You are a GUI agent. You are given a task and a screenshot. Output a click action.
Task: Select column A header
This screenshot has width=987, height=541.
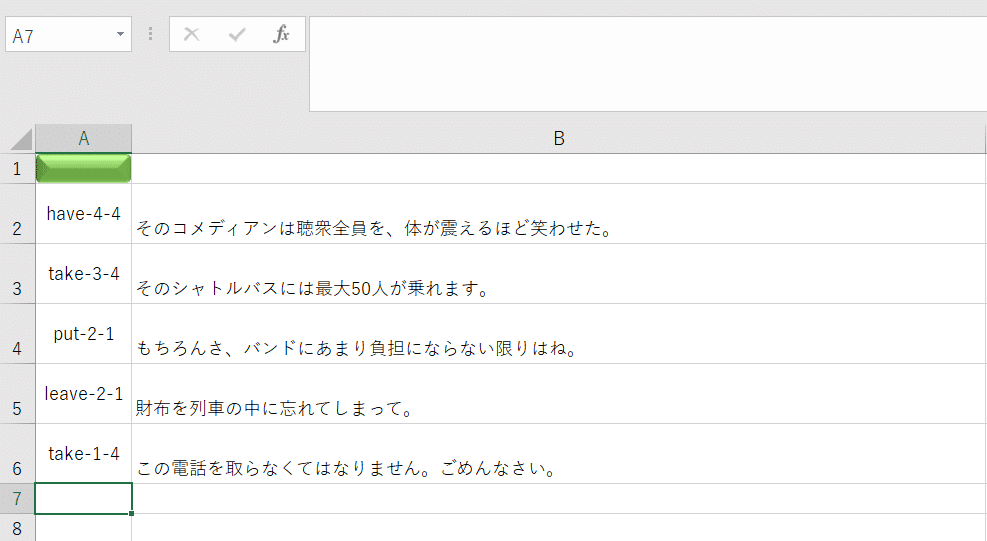click(x=84, y=139)
